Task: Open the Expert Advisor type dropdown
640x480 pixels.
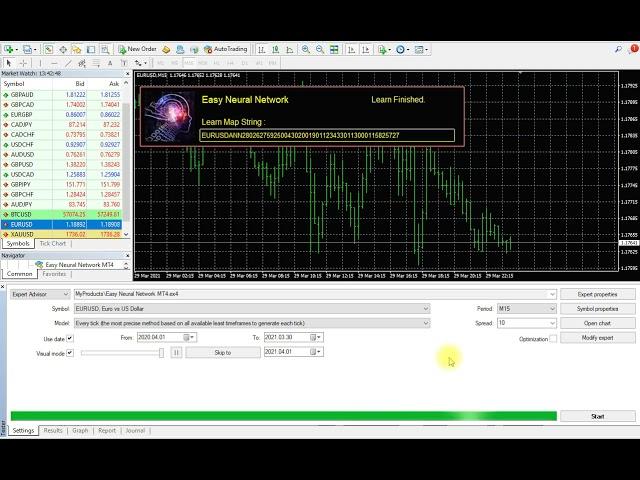Action: pos(40,294)
